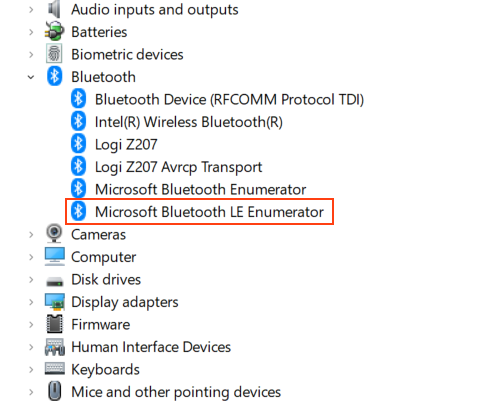Click the Disk drives icon
The height and width of the screenshot is (402, 488).
coord(55,281)
